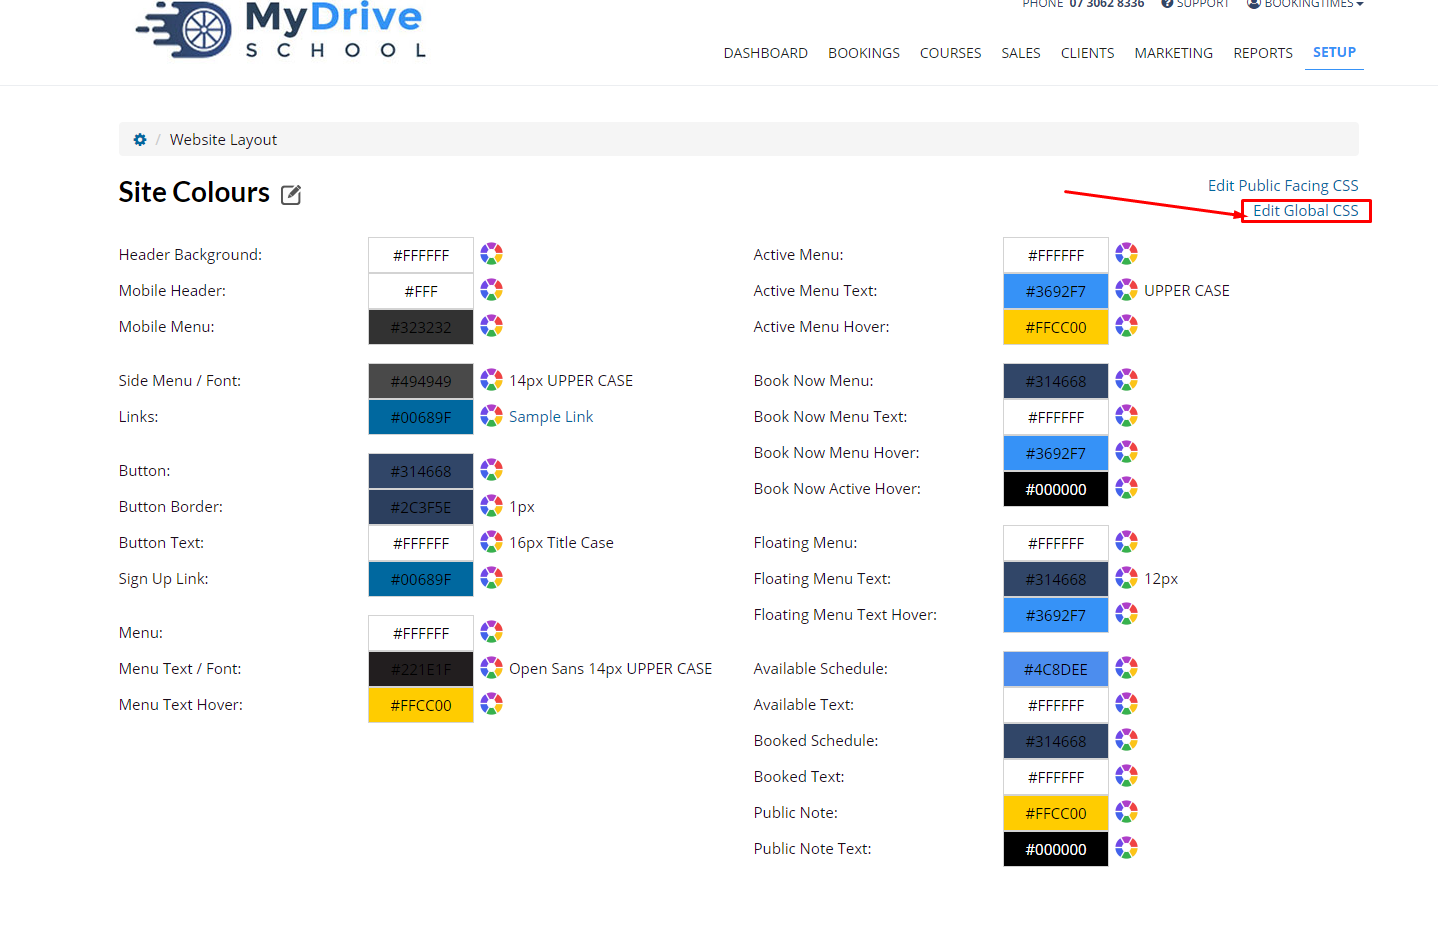This screenshot has height=927, width=1438.
Task: Click the Public Note Text #000000 swatch
Action: 1056,849
